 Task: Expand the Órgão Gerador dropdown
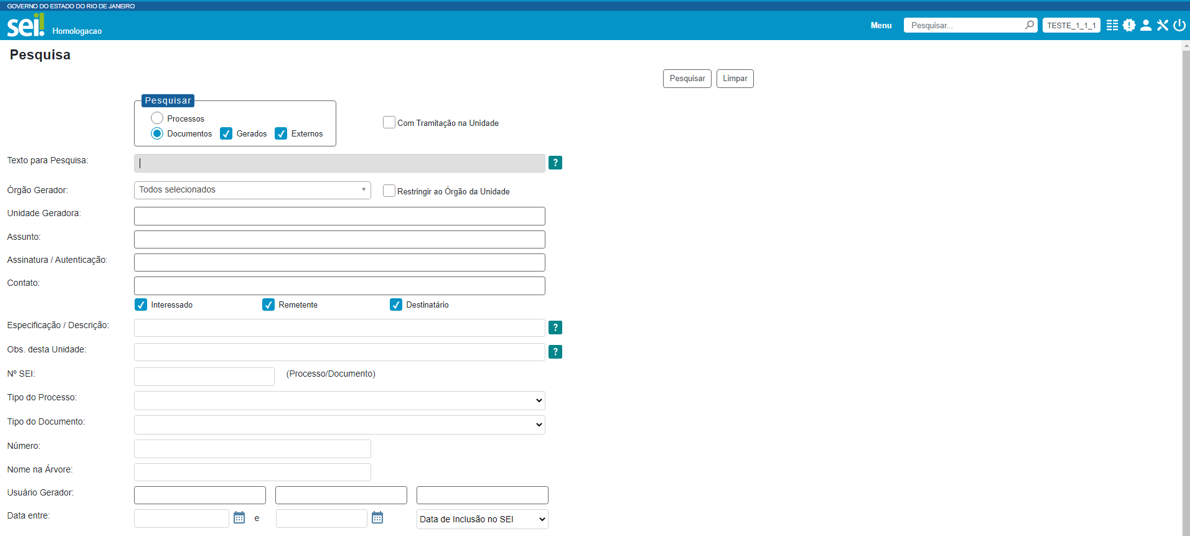(252, 190)
